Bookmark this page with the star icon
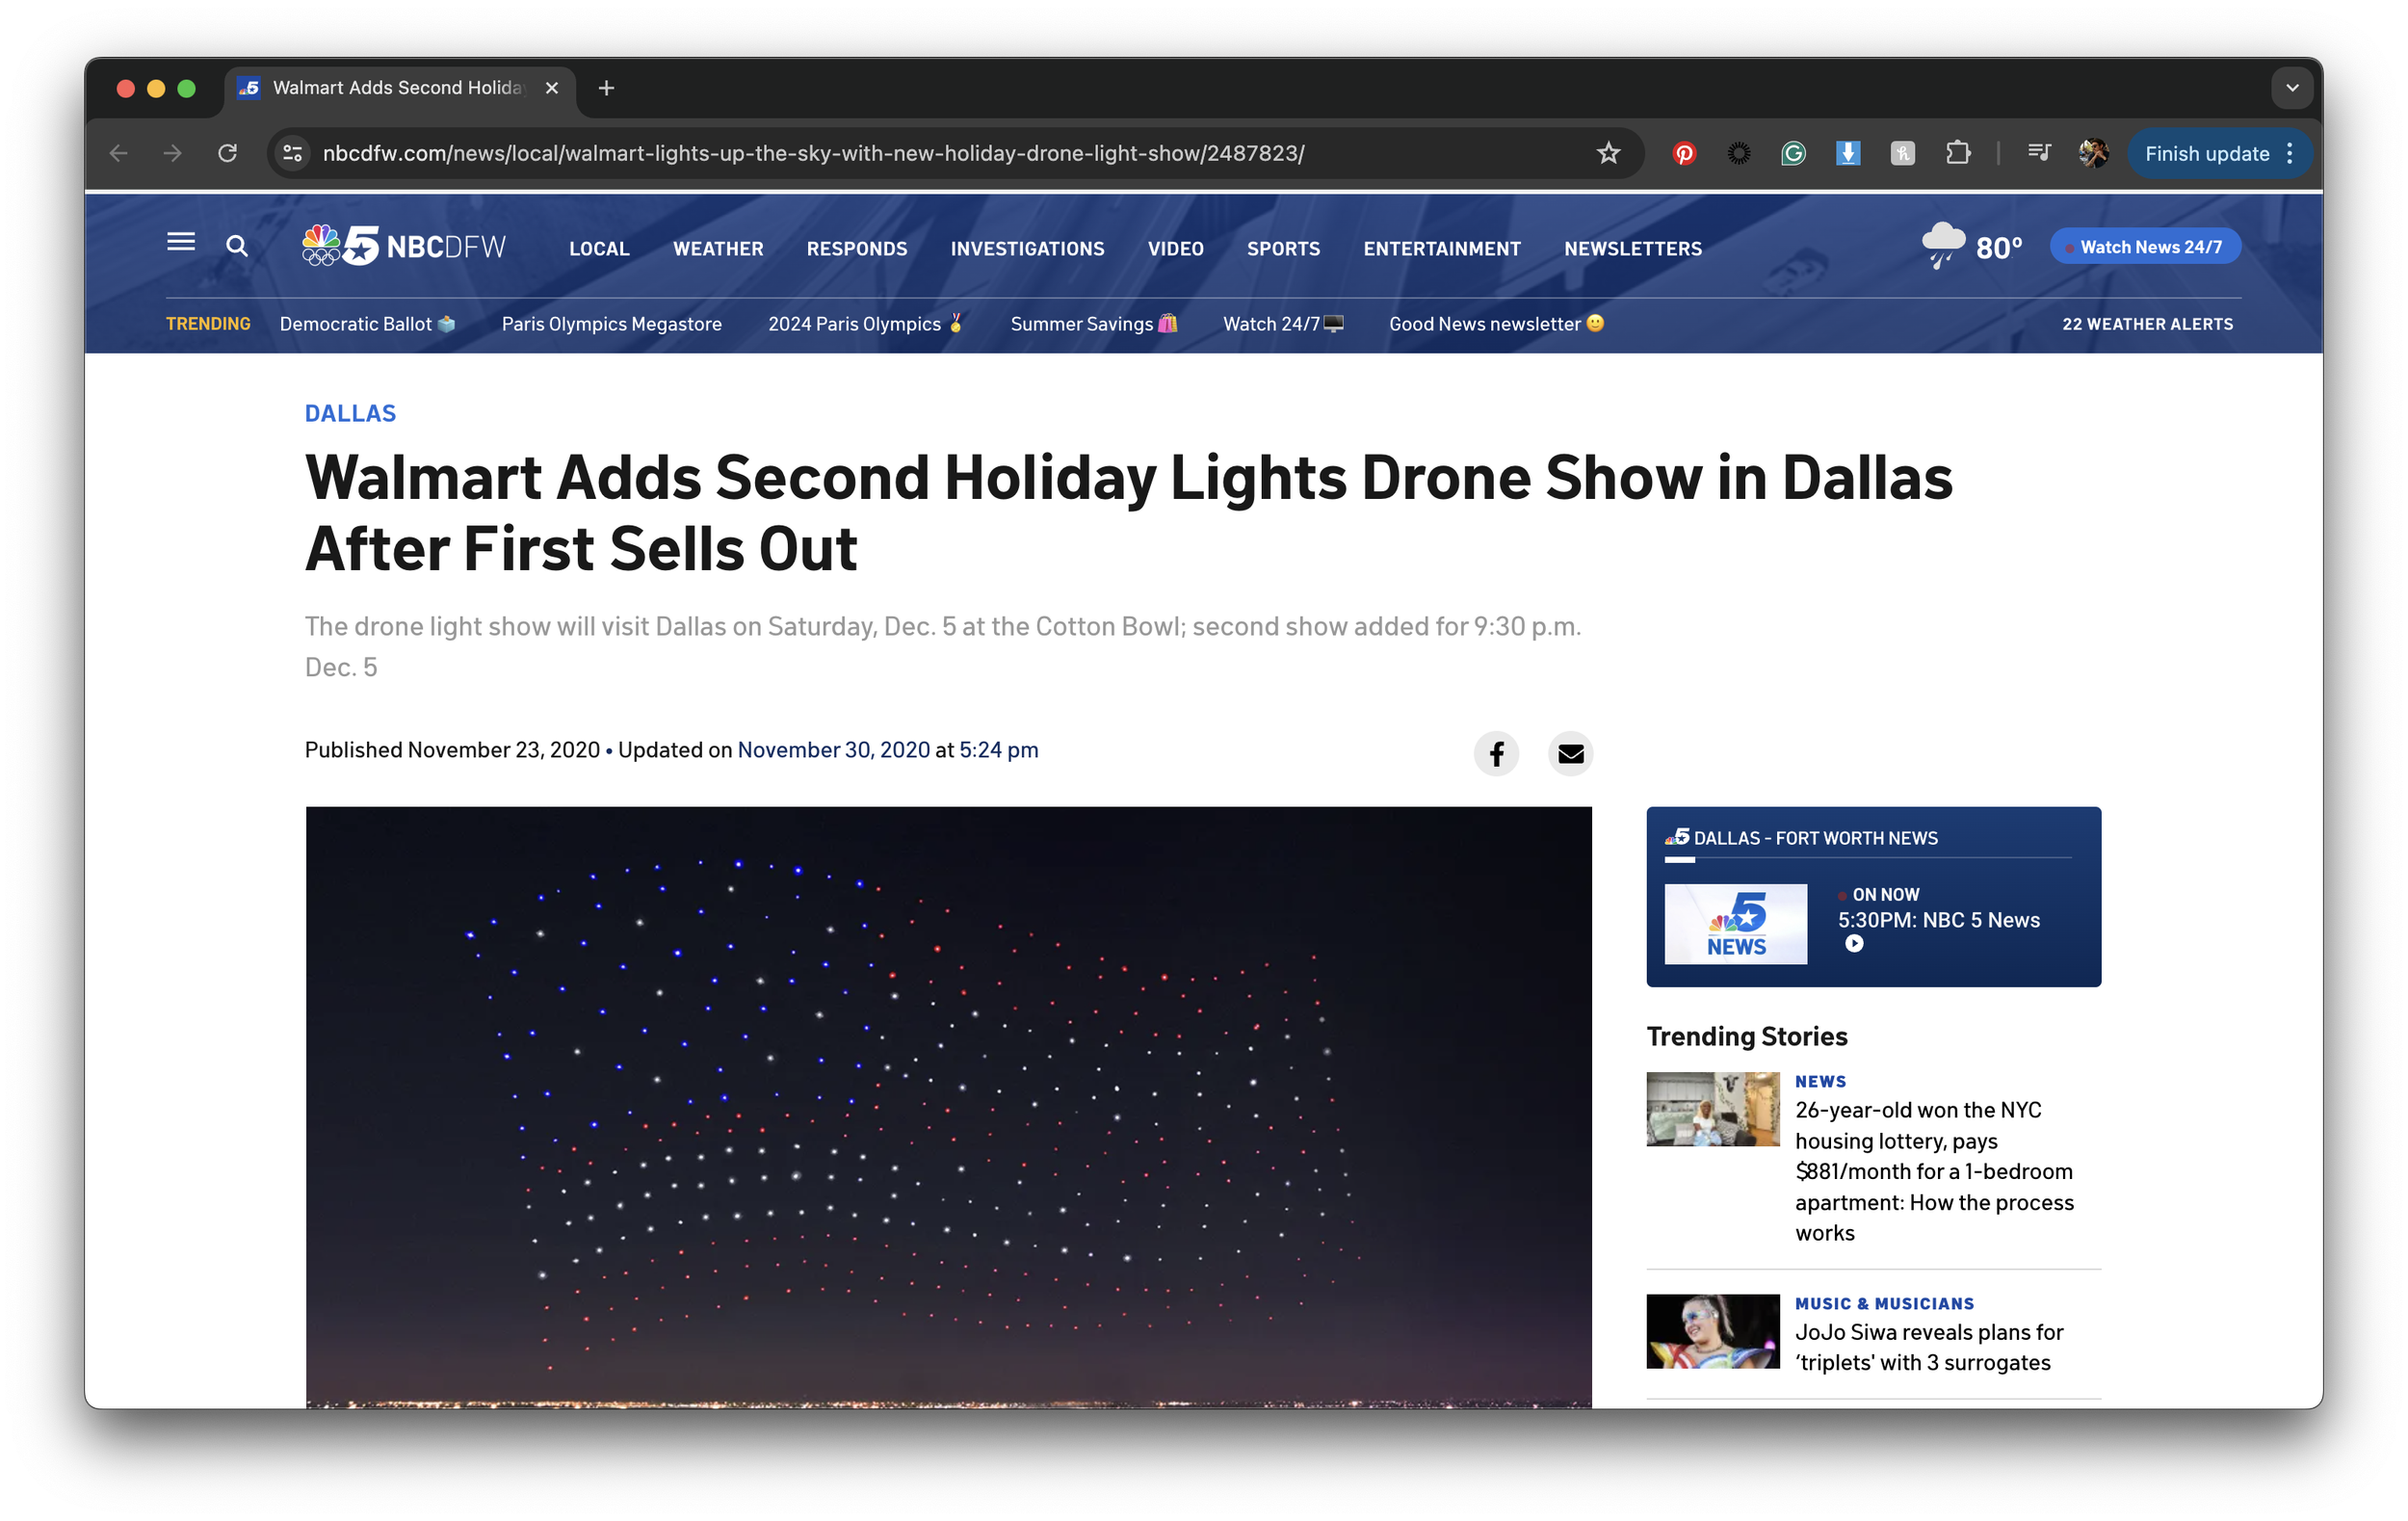 (1608, 154)
